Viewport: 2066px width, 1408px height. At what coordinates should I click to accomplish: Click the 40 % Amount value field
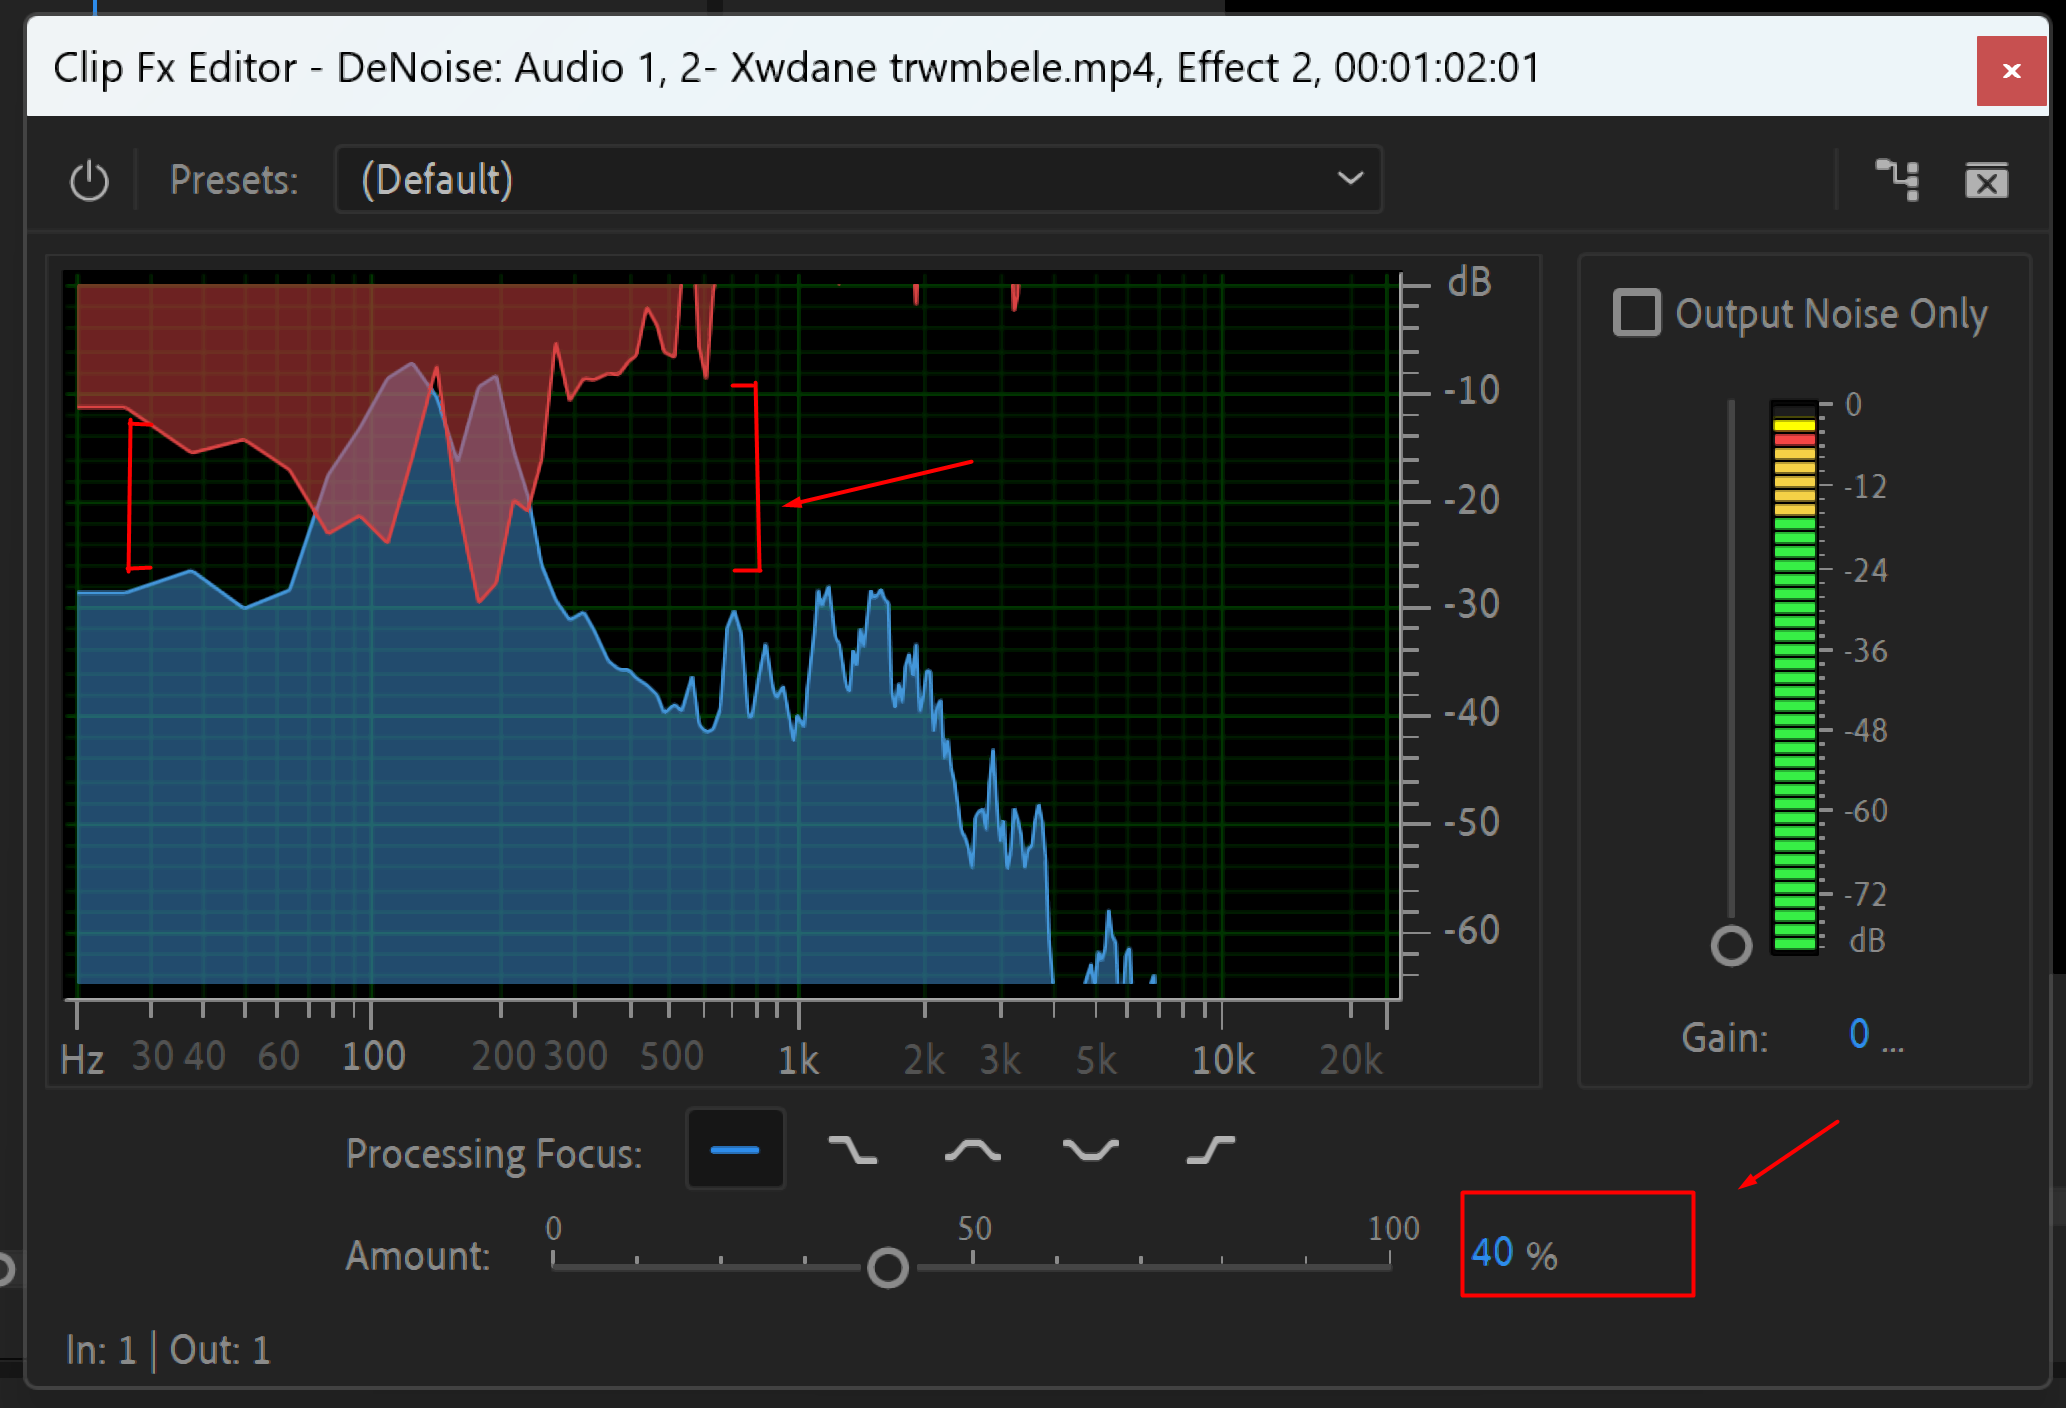tap(1493, 1252)
